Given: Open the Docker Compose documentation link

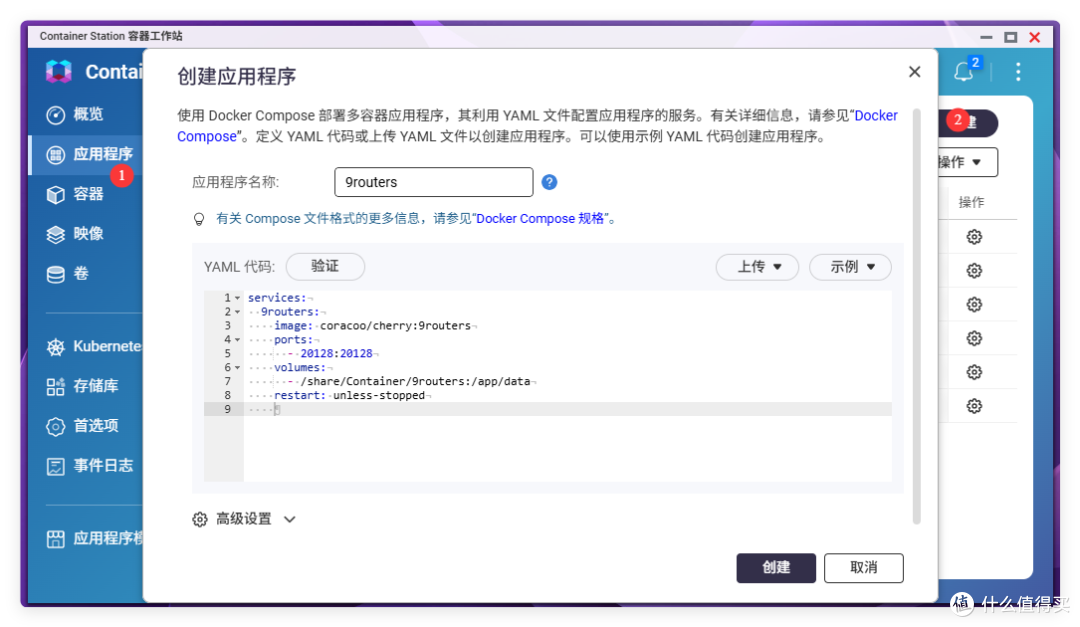Looking at the screenshot, I should coord(875,116).
